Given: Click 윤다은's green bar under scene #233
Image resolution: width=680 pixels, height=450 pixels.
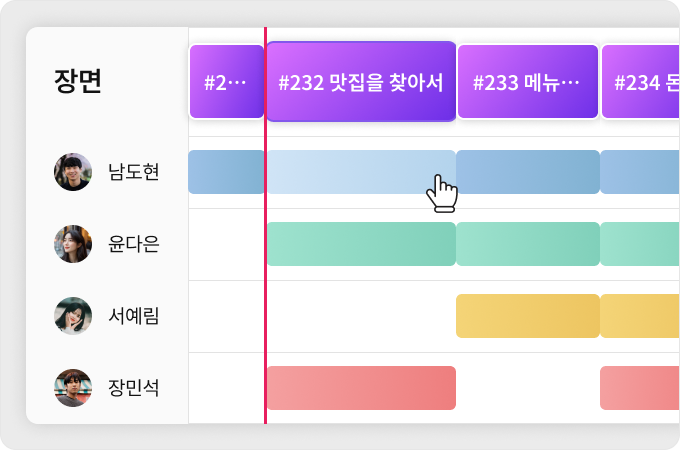Looking at the screenshot, I should (x=527, y=244).
